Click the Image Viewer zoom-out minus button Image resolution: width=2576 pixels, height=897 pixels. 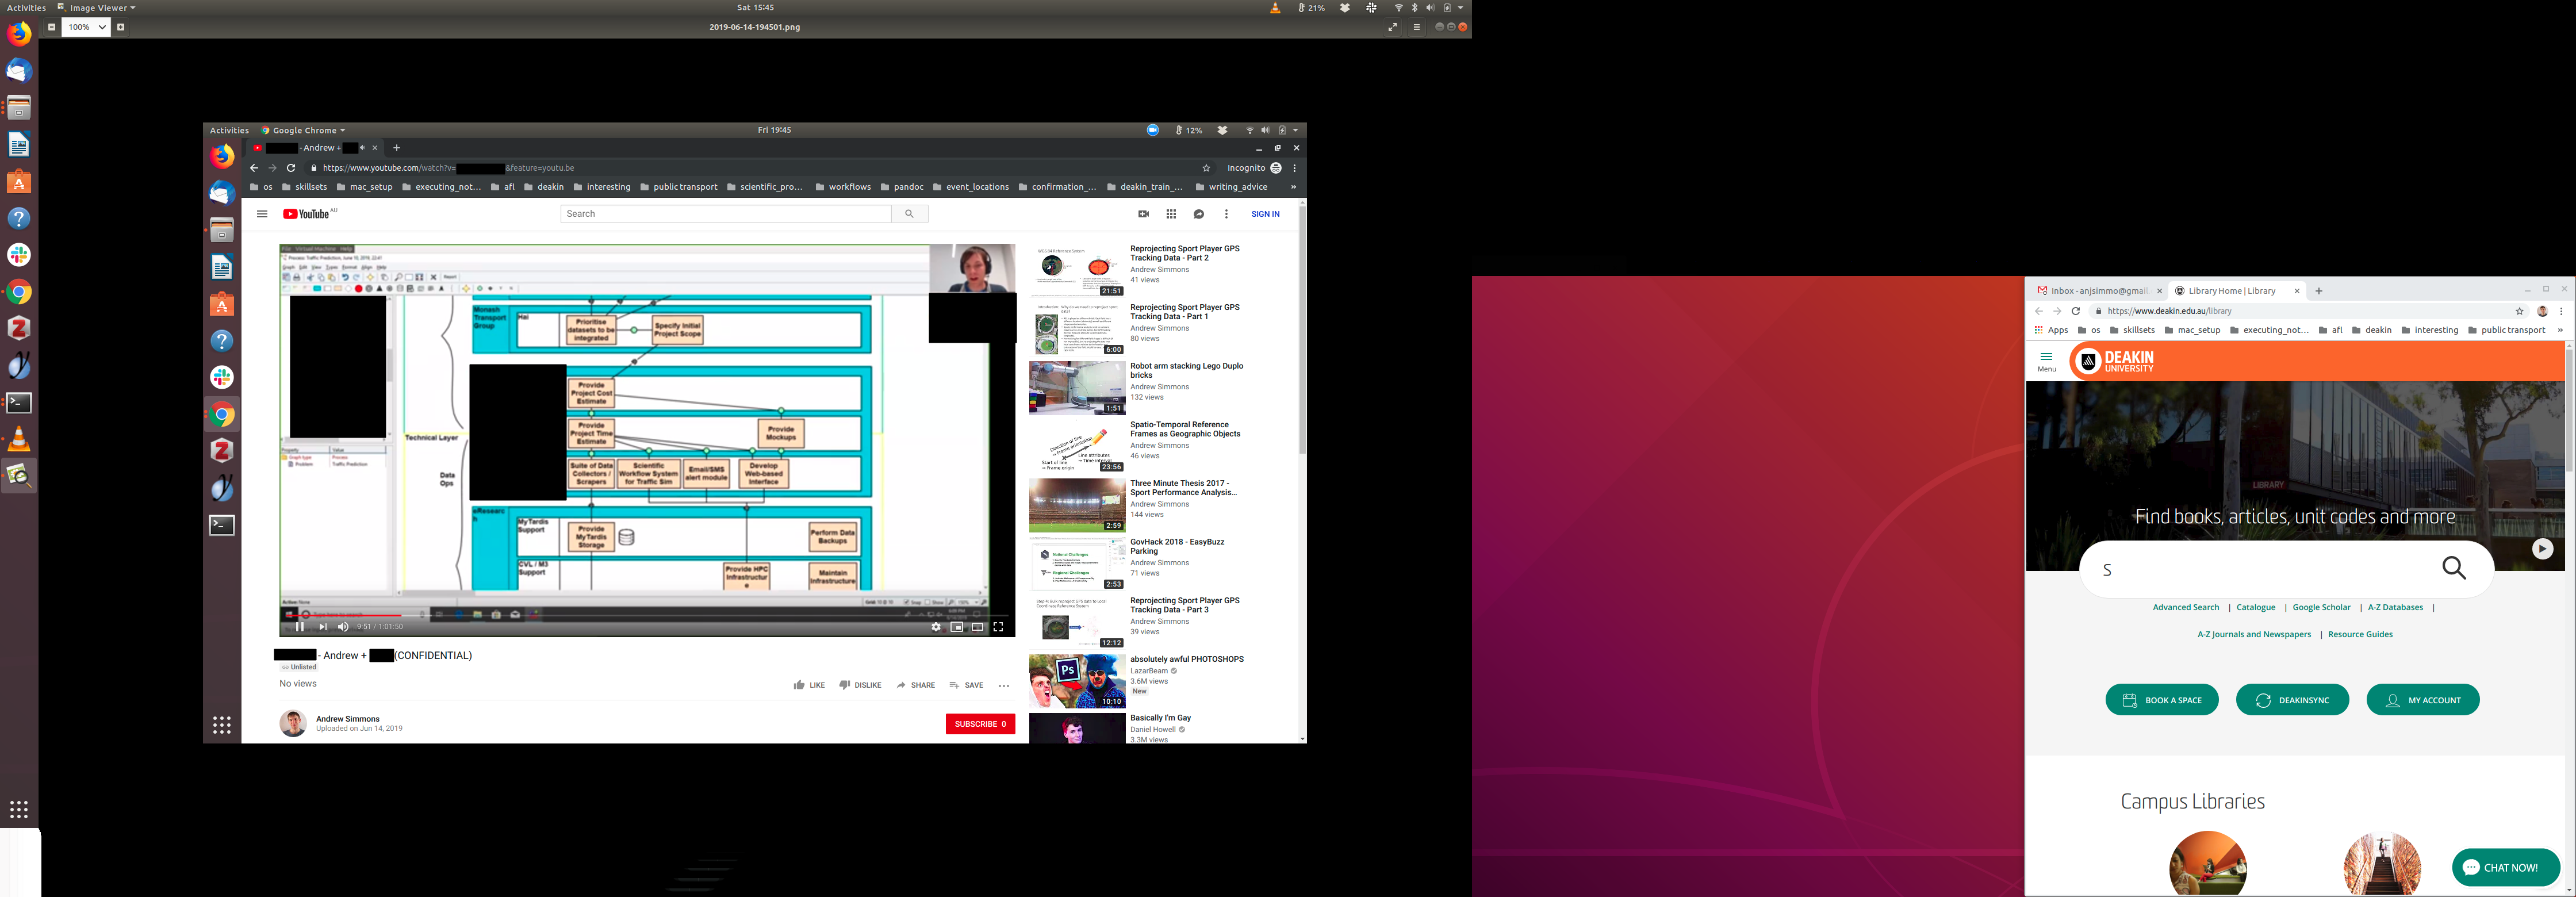pos(51,27)
